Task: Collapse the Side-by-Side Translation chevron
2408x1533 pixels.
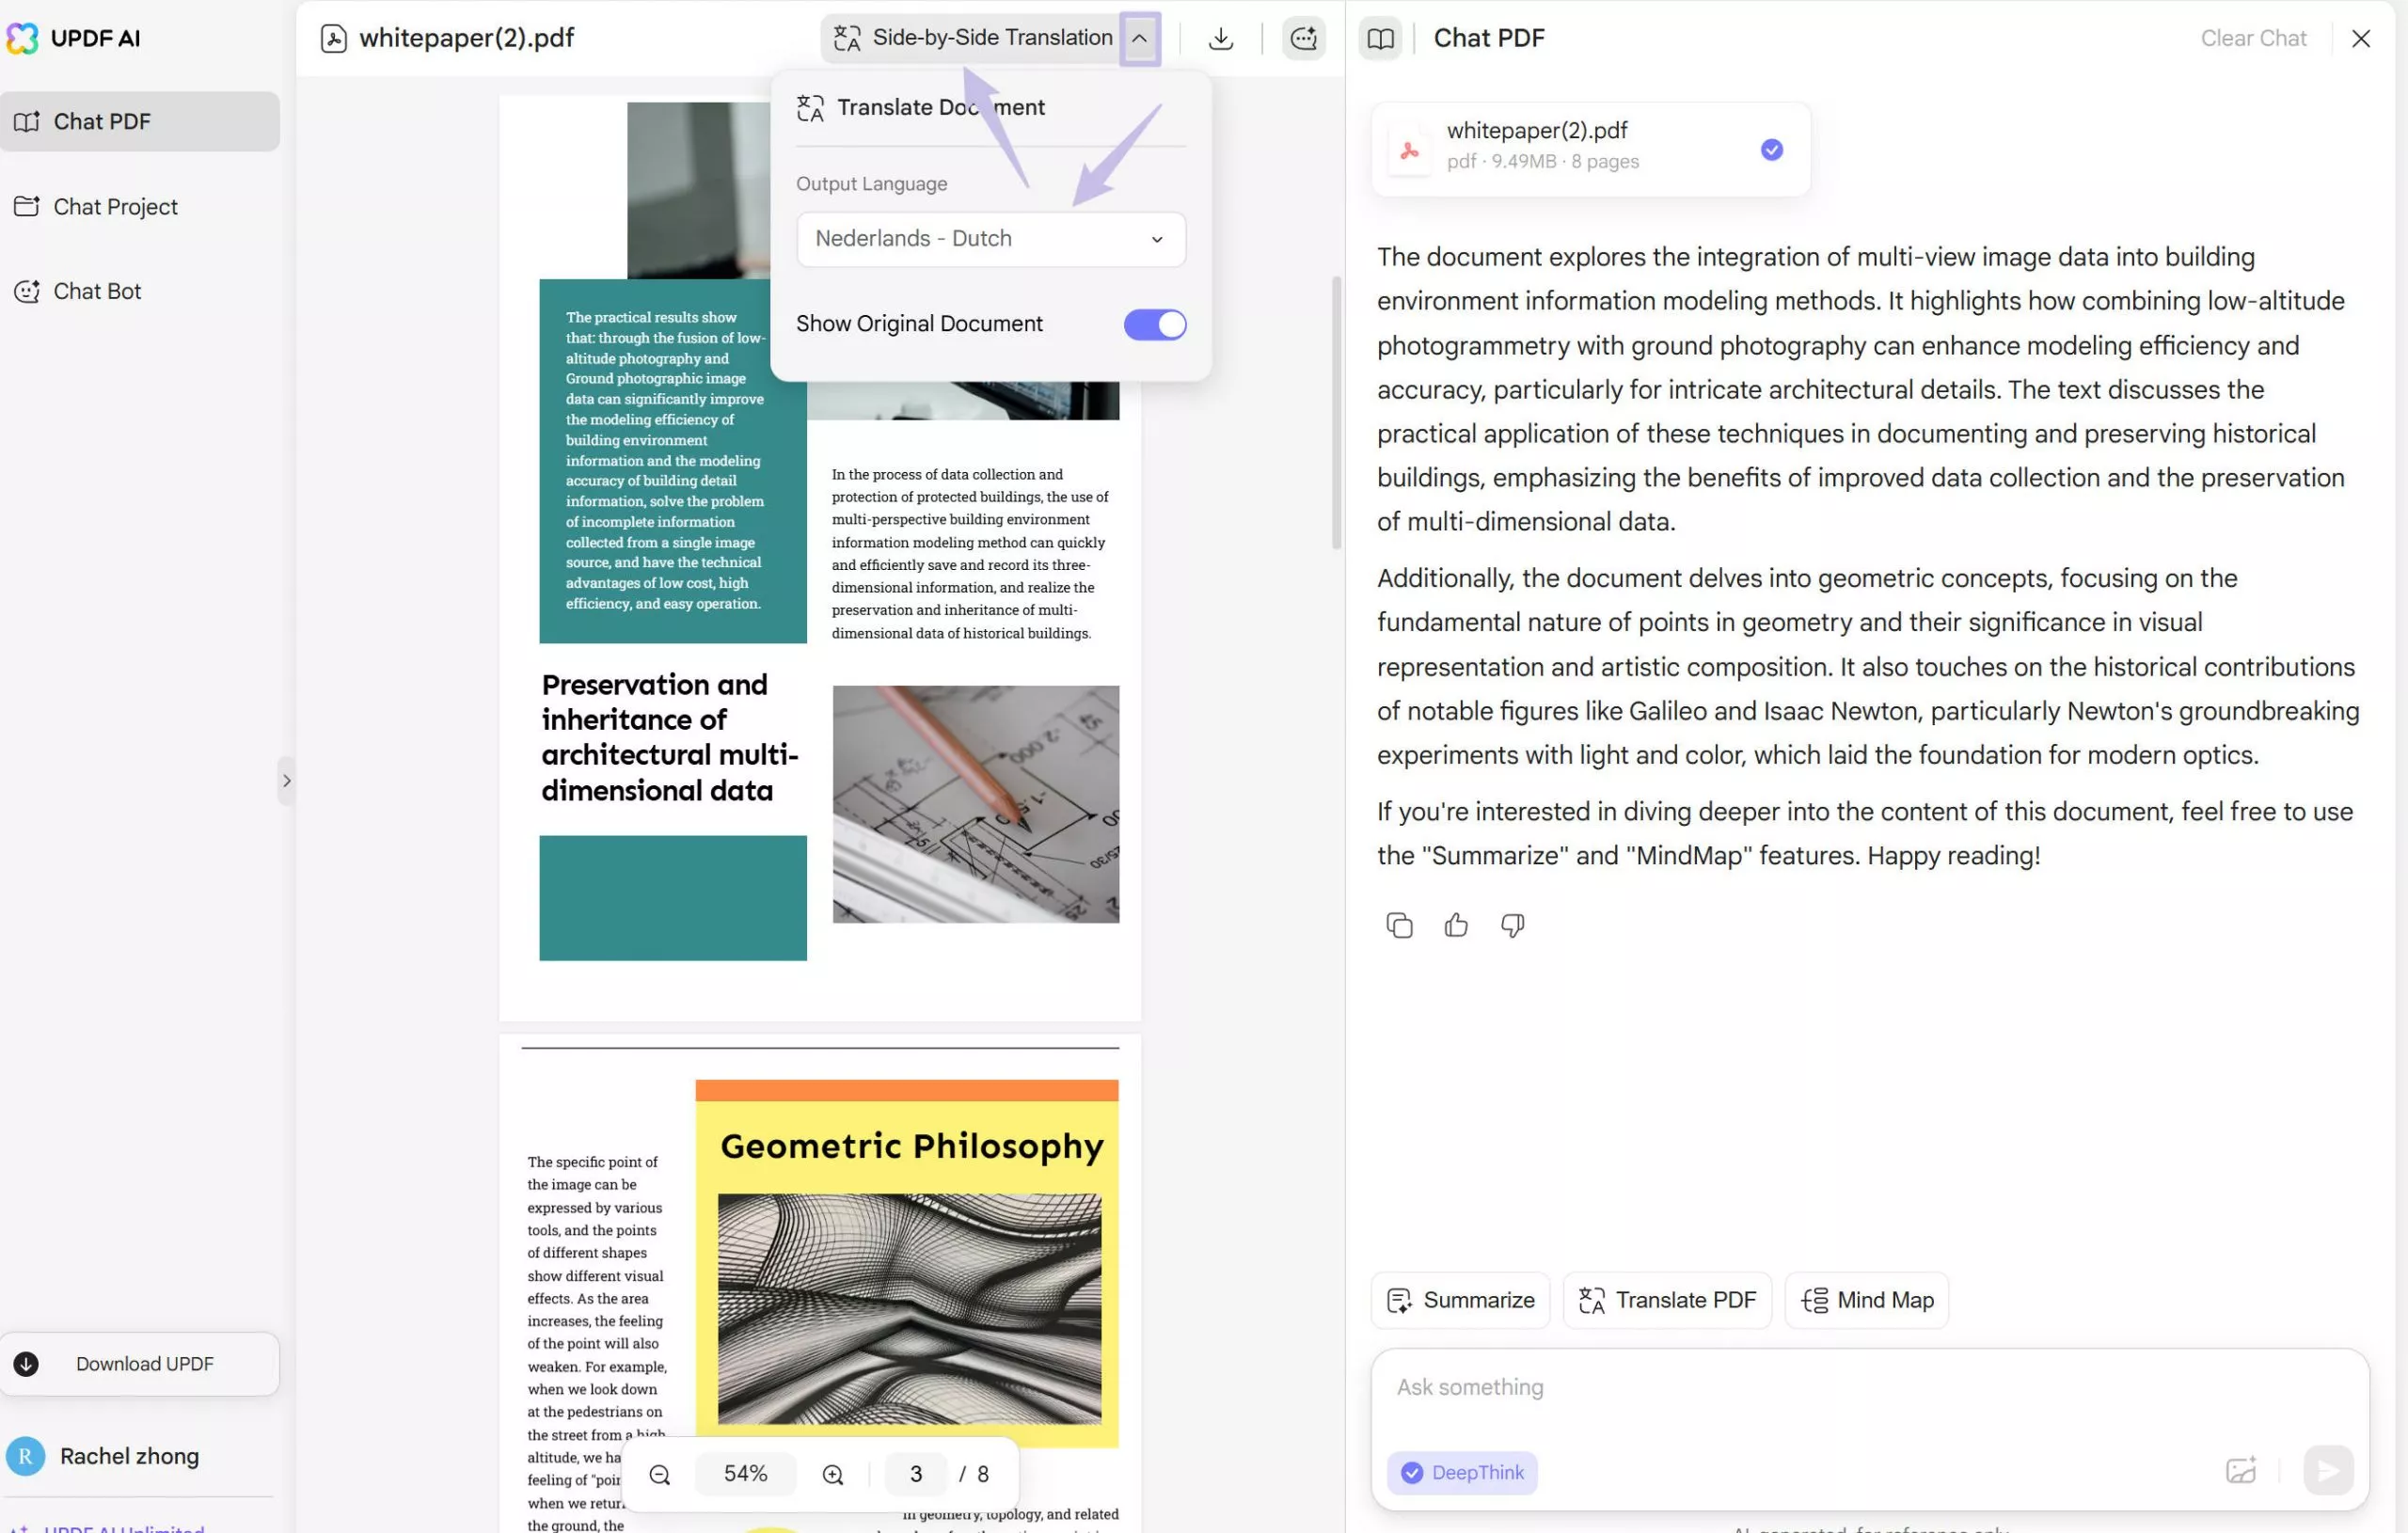Action: [1139, 38]
